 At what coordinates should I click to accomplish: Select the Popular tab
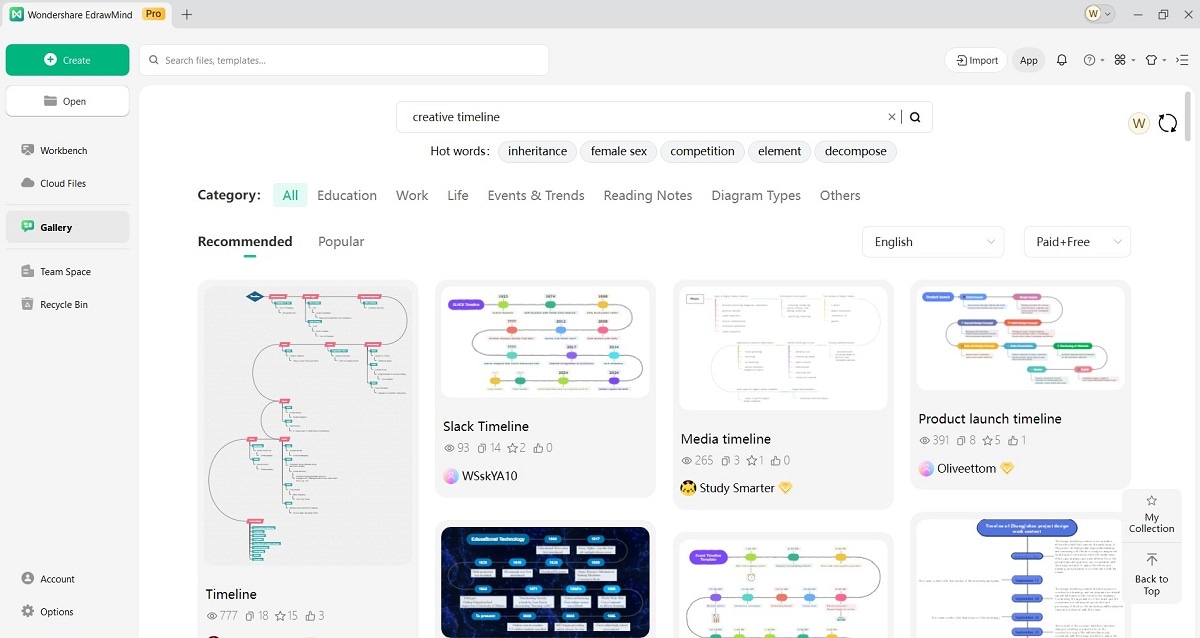click(341, 241)
